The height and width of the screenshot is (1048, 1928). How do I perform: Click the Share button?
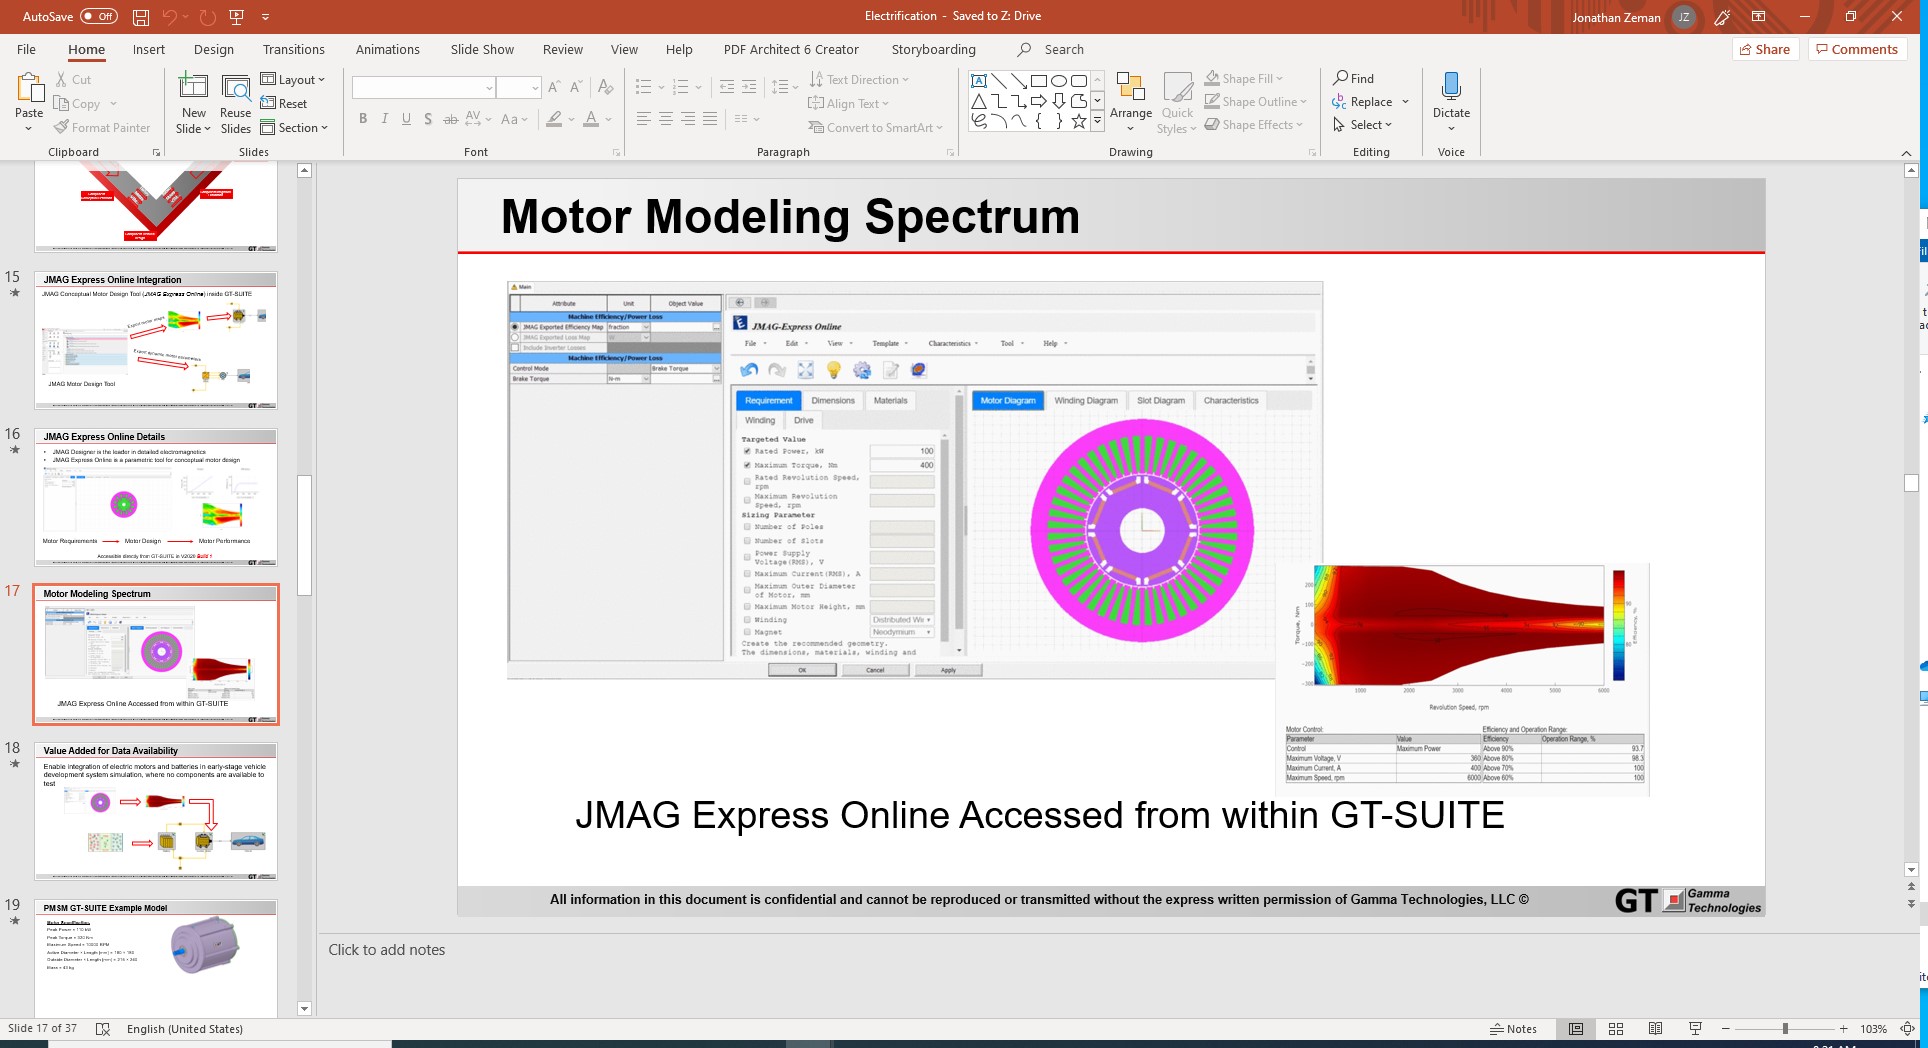(1766, 49)
